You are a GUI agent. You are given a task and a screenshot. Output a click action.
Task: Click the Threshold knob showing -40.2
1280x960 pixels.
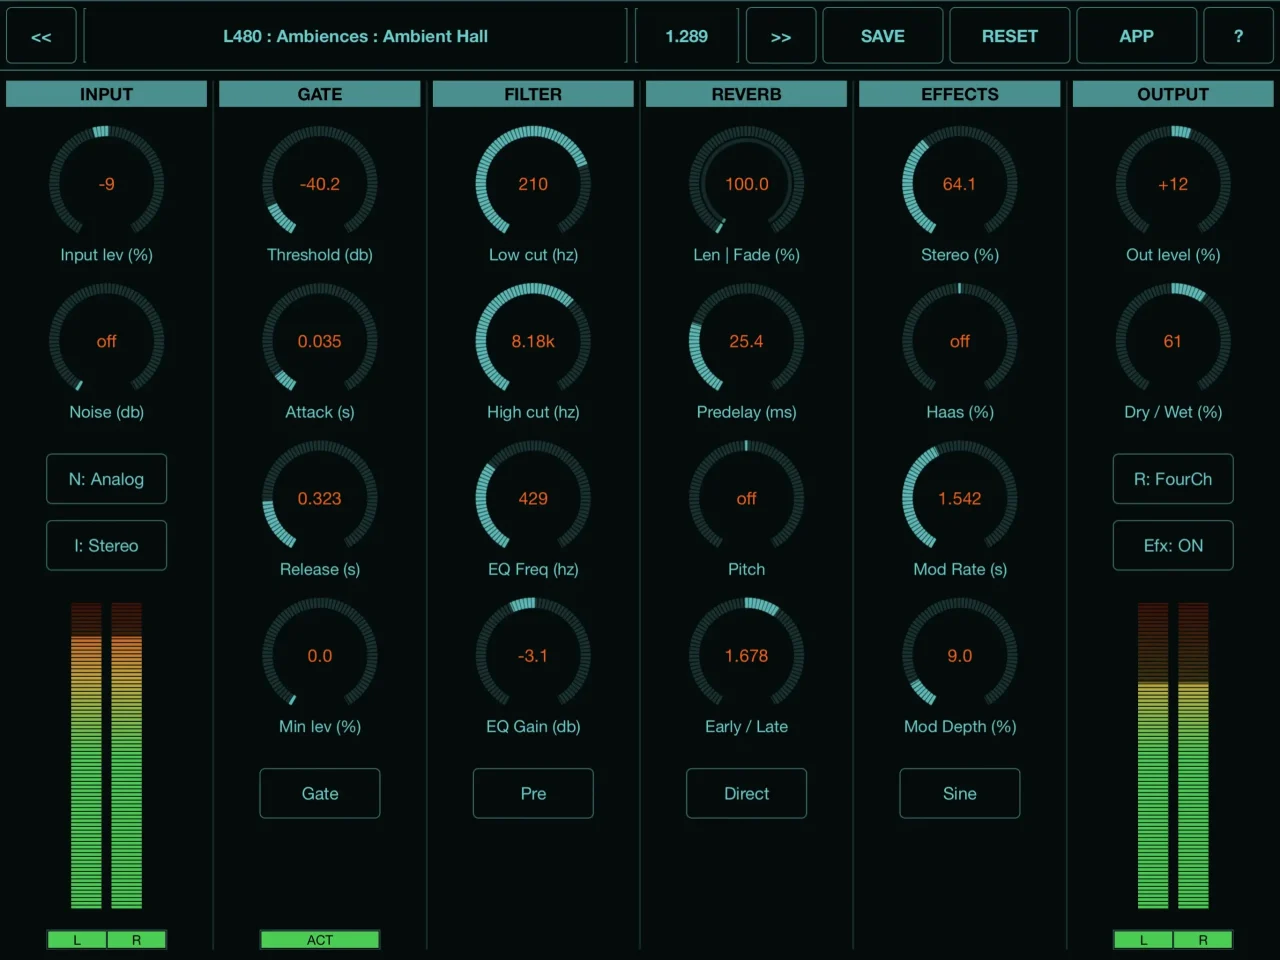(320, 183)
